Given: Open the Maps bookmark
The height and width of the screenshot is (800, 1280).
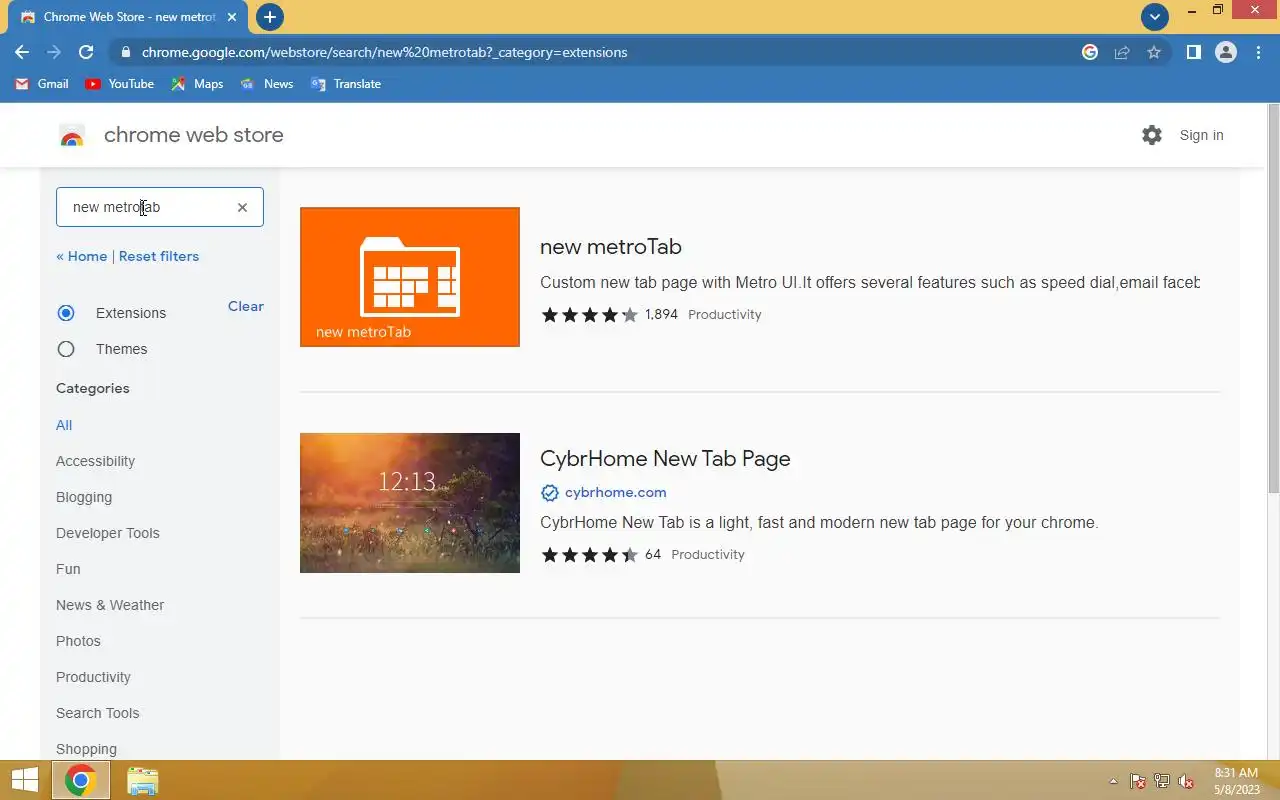Looking at the screenshot, I should (x=197, y=84).
